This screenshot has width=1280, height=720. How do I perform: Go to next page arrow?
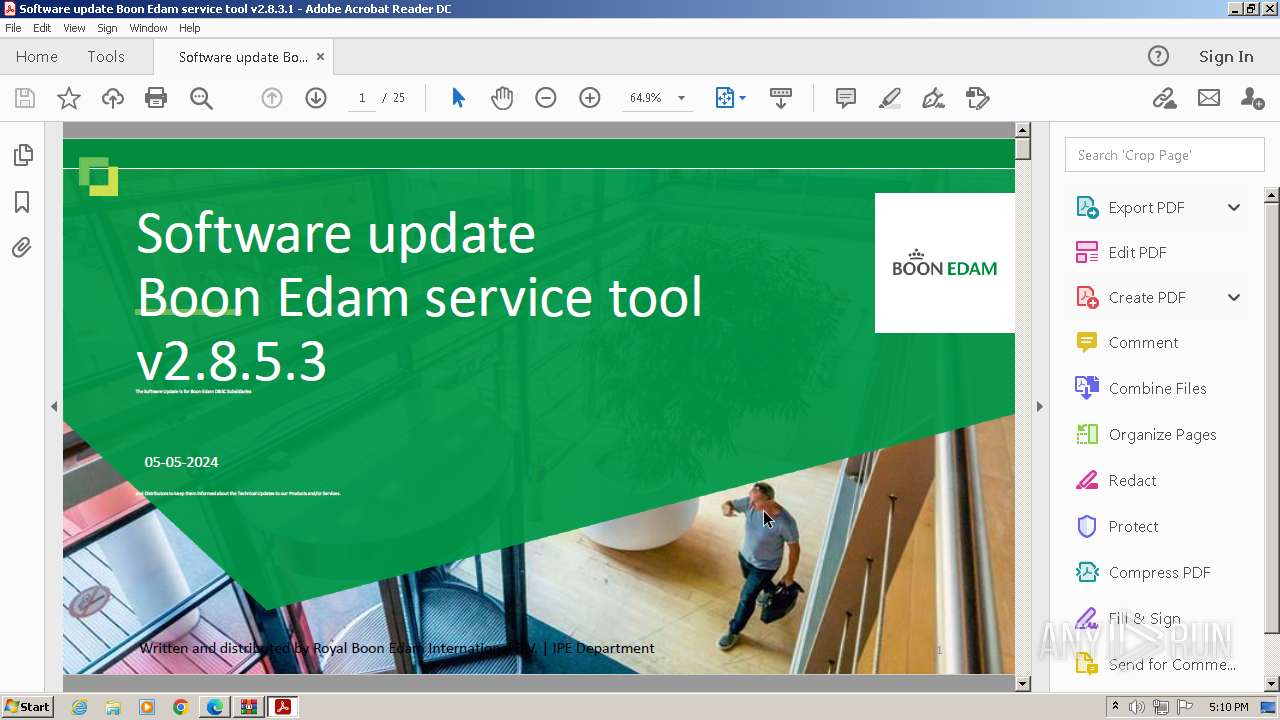(x=316, y=98)
